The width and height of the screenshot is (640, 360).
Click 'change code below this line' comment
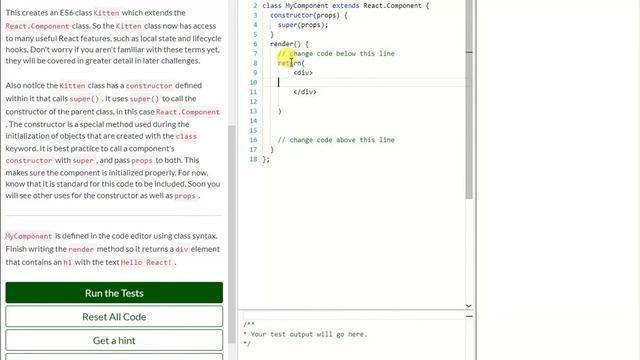336,53
